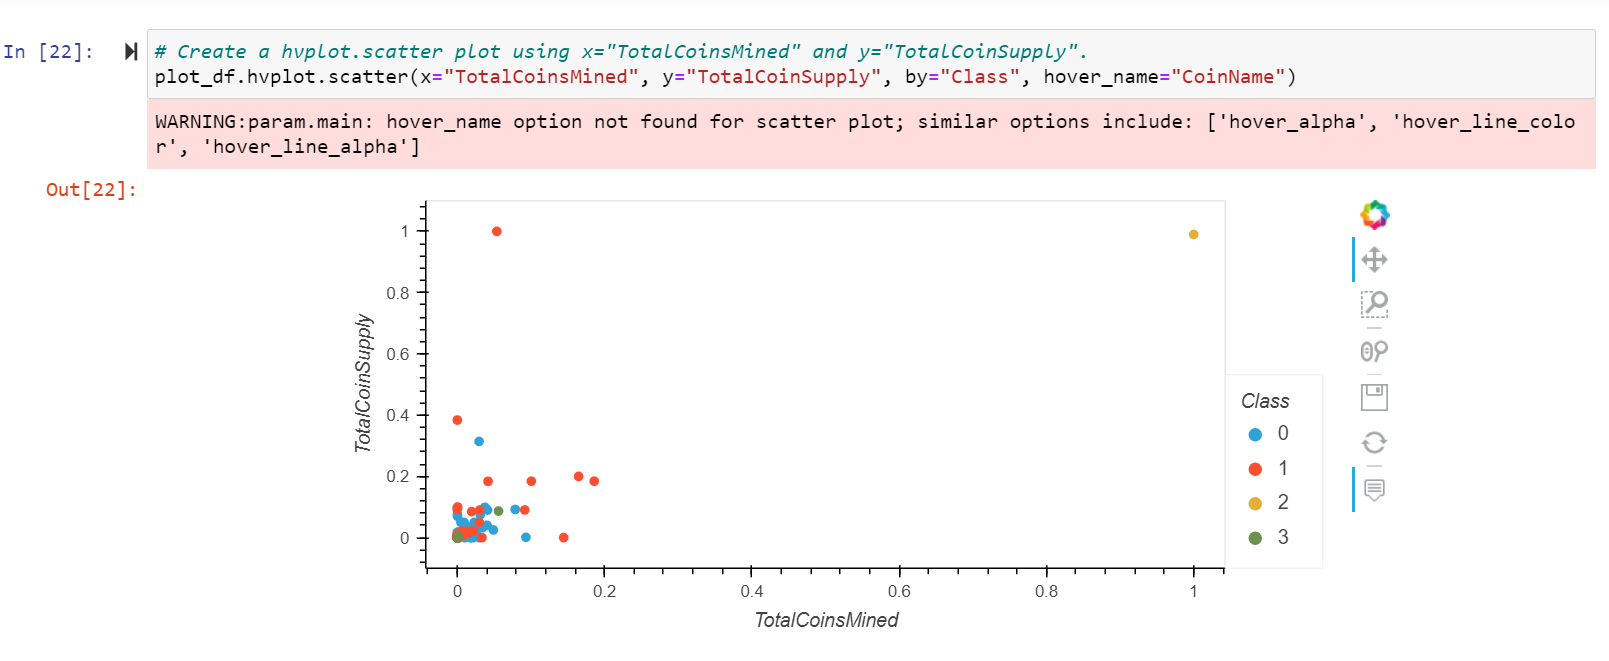Toggle Class 0 visibility in the legend
Viewport: 1609px width, 661px height.
click(1272, 433)
